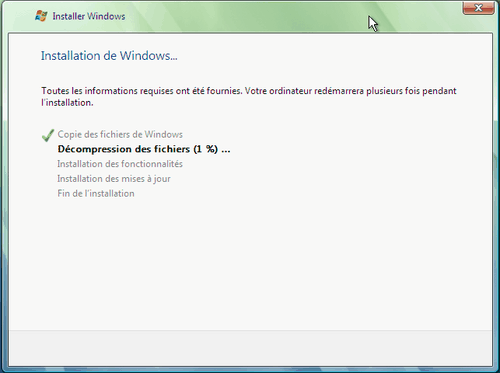Click the word "pendant" in the description
Image resolution: width=500 pixels, height=373 pixels.
pyautogui.click(x=439, y=91)
